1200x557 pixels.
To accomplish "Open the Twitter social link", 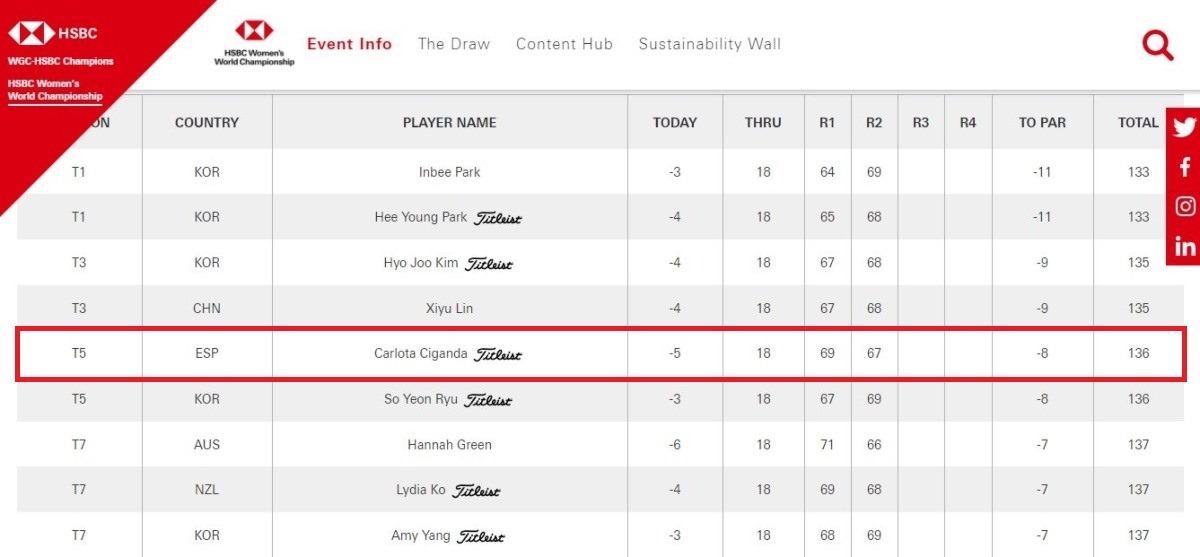I will point(1185,127).
